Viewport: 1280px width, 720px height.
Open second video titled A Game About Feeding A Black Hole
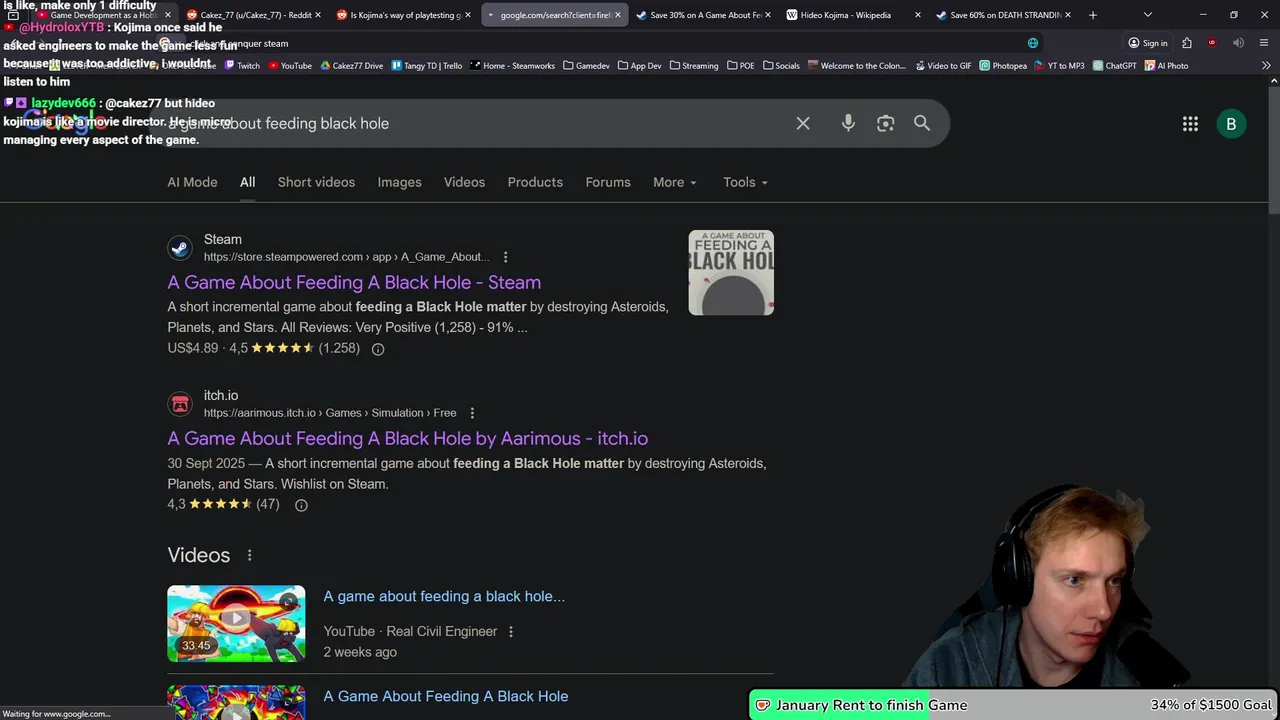[x=445, y=696]
